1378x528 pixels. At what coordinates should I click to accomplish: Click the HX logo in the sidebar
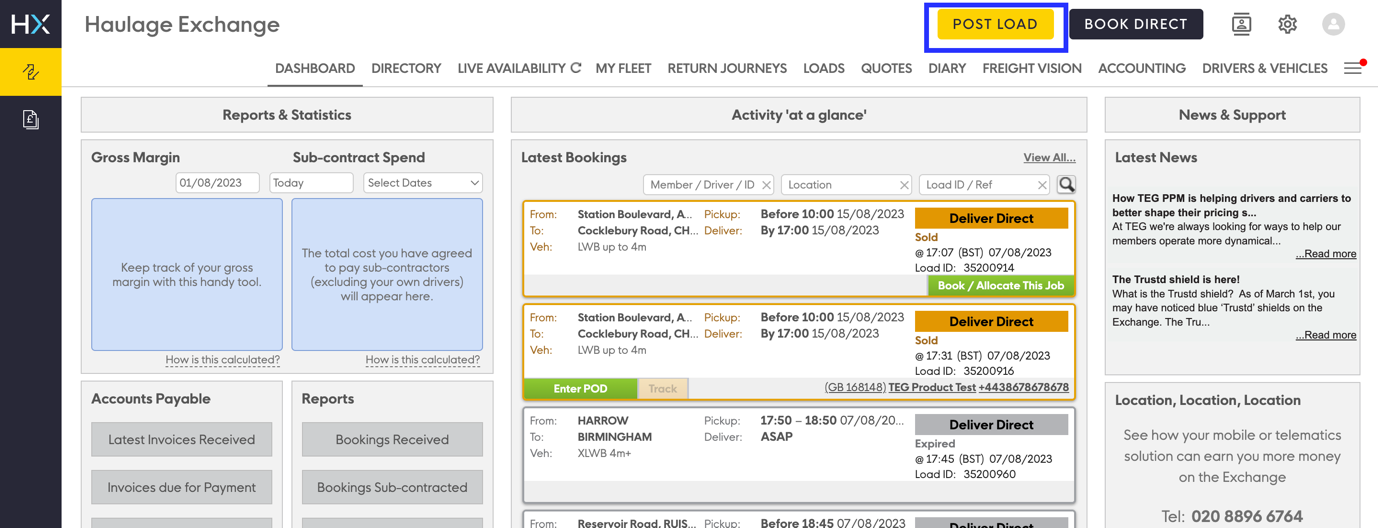pos(30,24)
